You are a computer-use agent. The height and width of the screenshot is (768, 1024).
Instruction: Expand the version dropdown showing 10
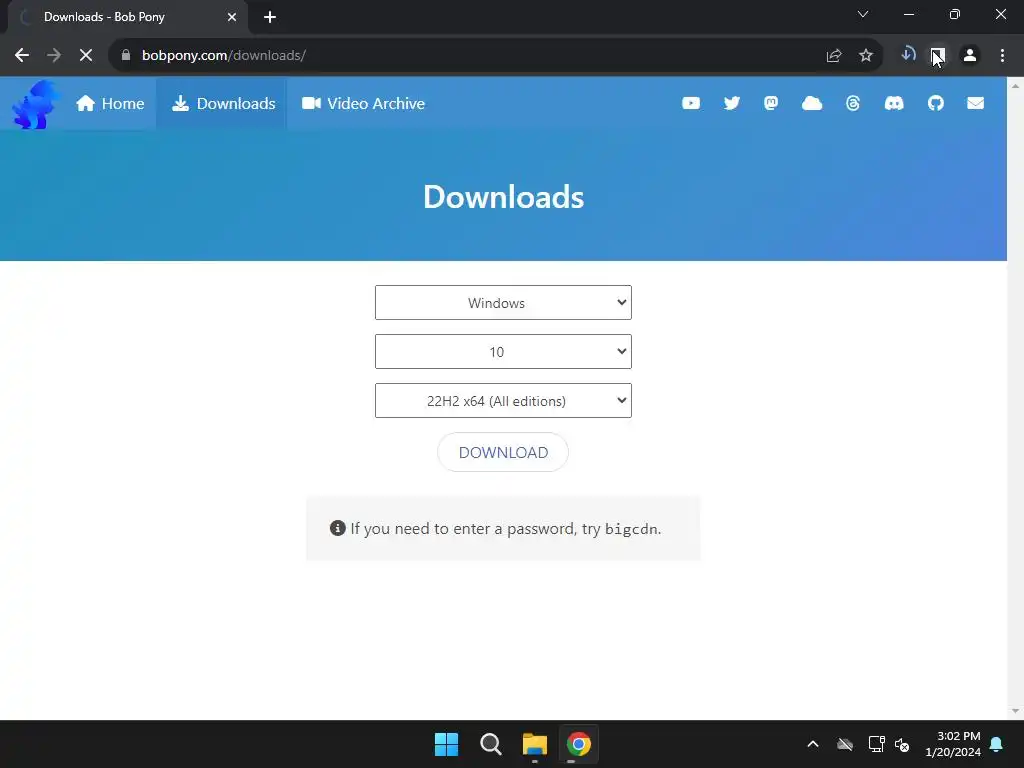pyautogui.click(x=503, y=351)
